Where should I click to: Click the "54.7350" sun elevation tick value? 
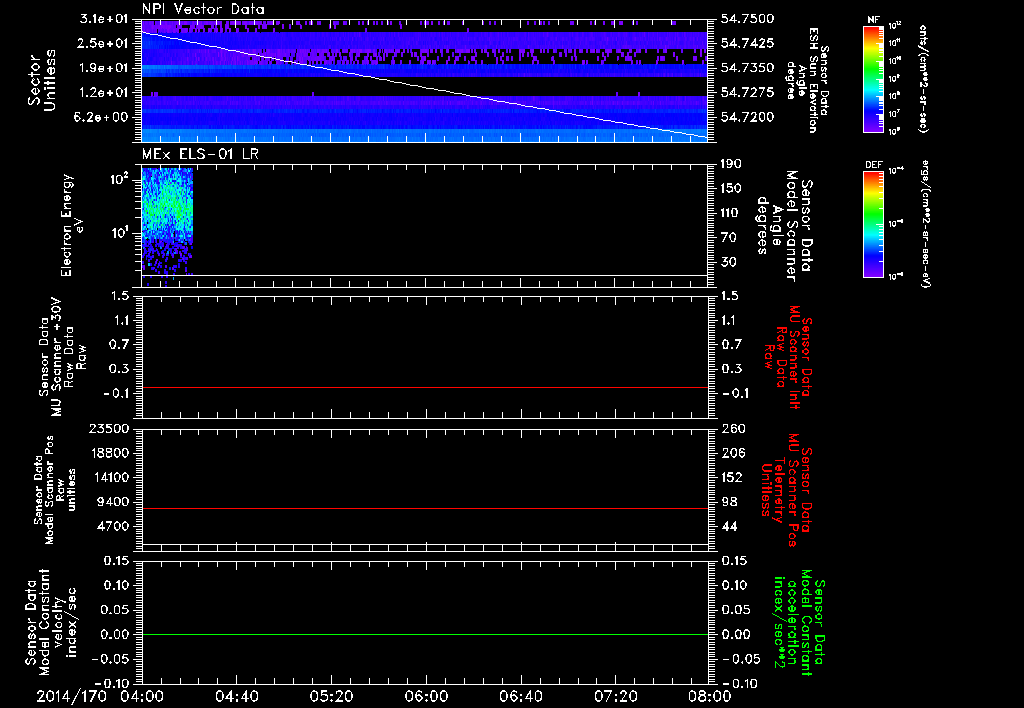click(x=748, y=68)
